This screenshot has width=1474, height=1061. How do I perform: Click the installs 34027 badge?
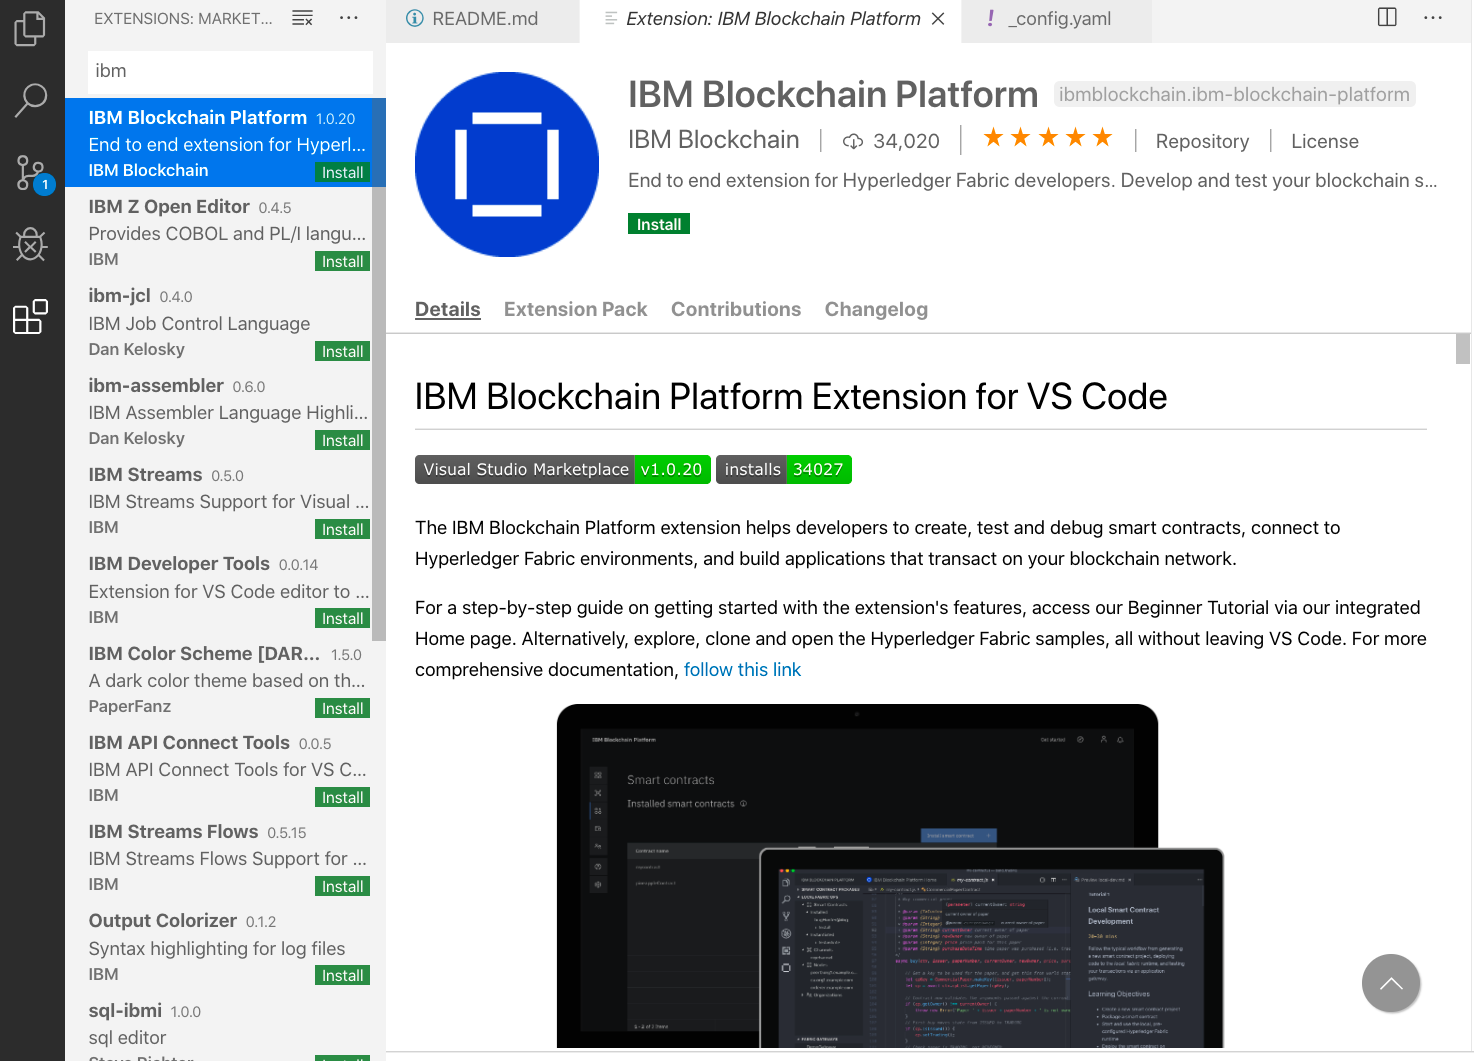coord(784,469)
